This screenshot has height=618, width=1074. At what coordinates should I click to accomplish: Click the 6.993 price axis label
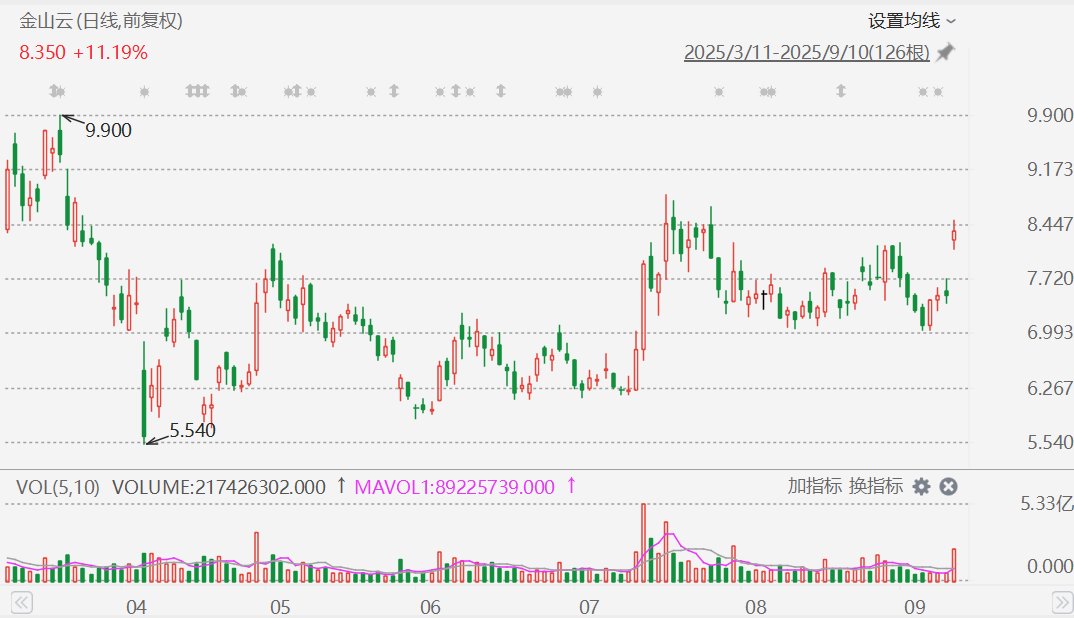coord(1050,332)
